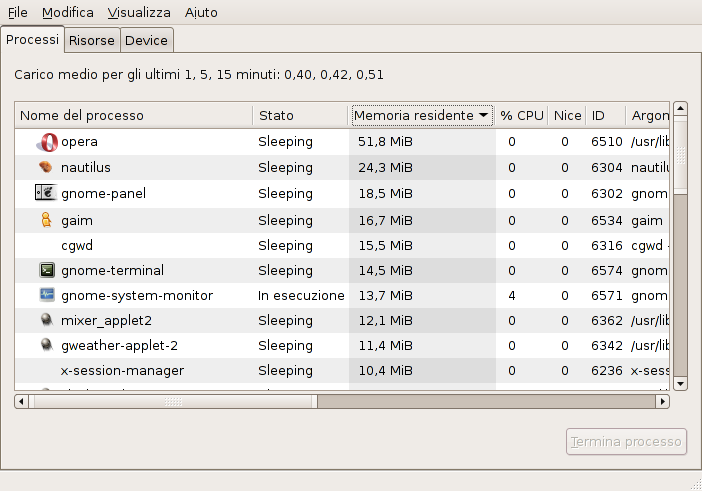Select the nautilus process name
702x491 pixels.
(86, 167)
